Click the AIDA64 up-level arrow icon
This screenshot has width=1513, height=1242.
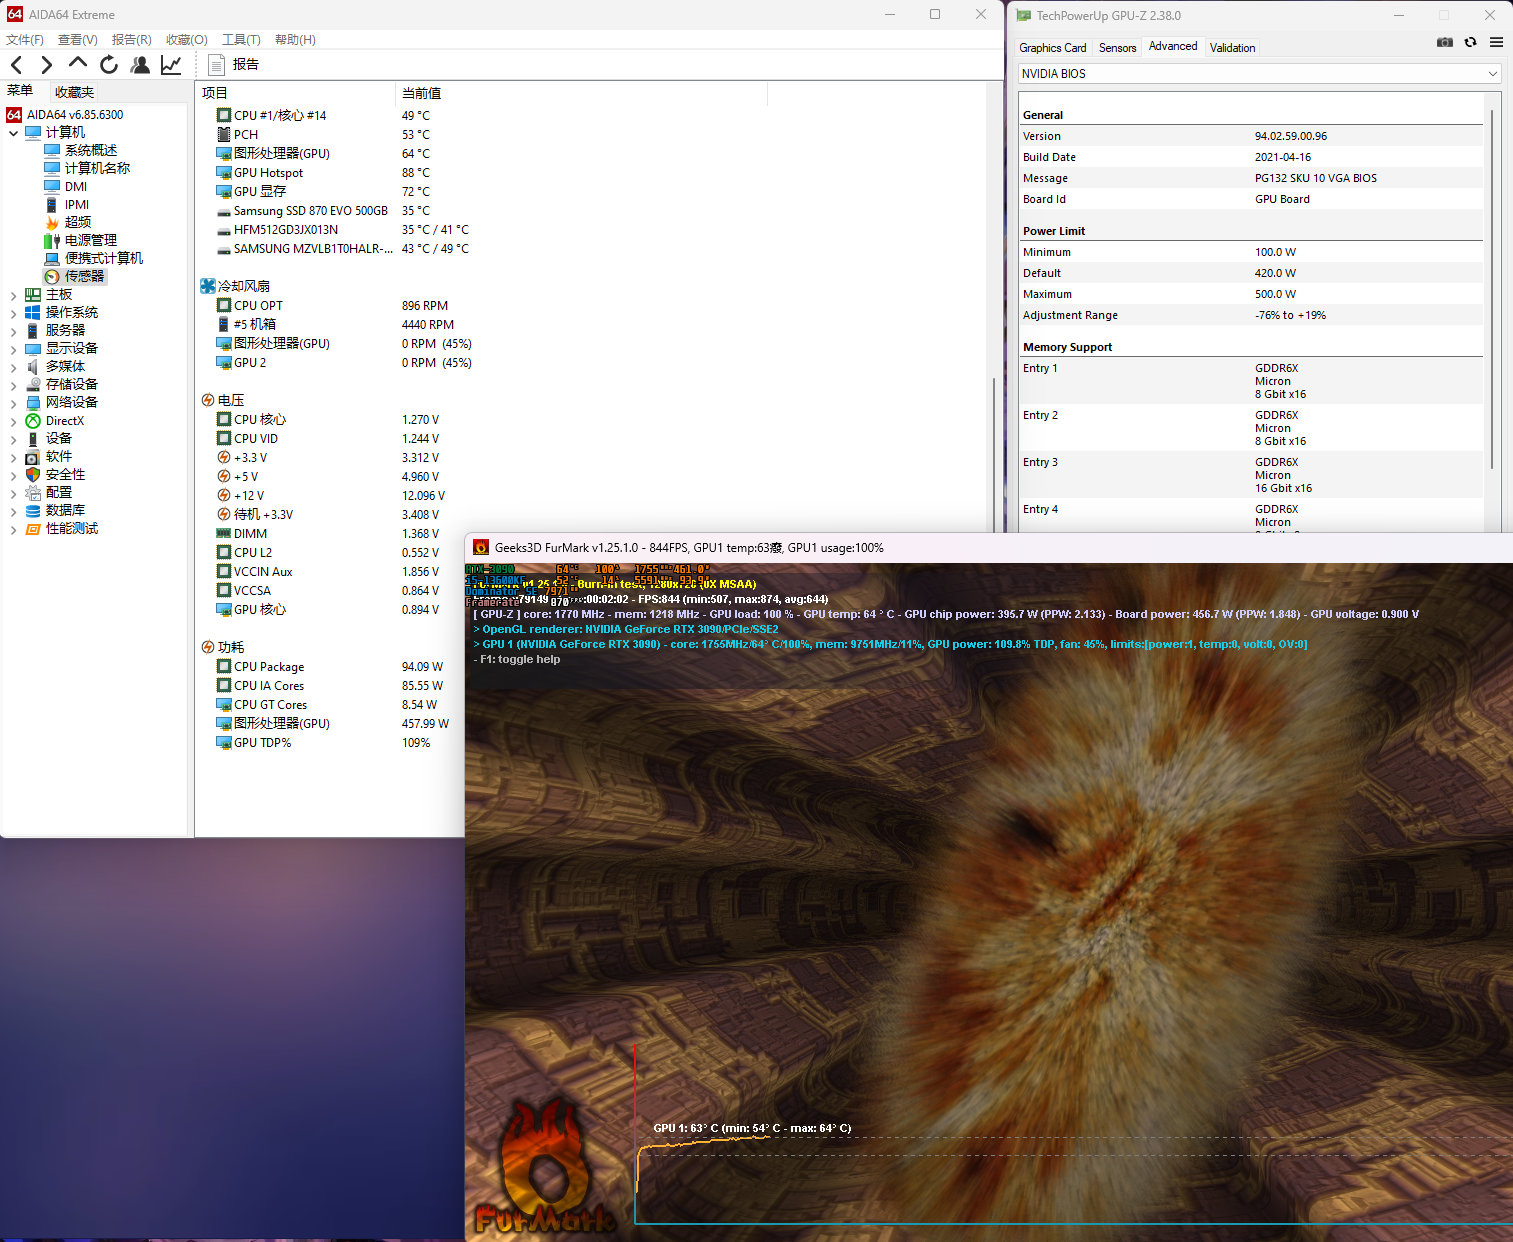coord(77,64)
